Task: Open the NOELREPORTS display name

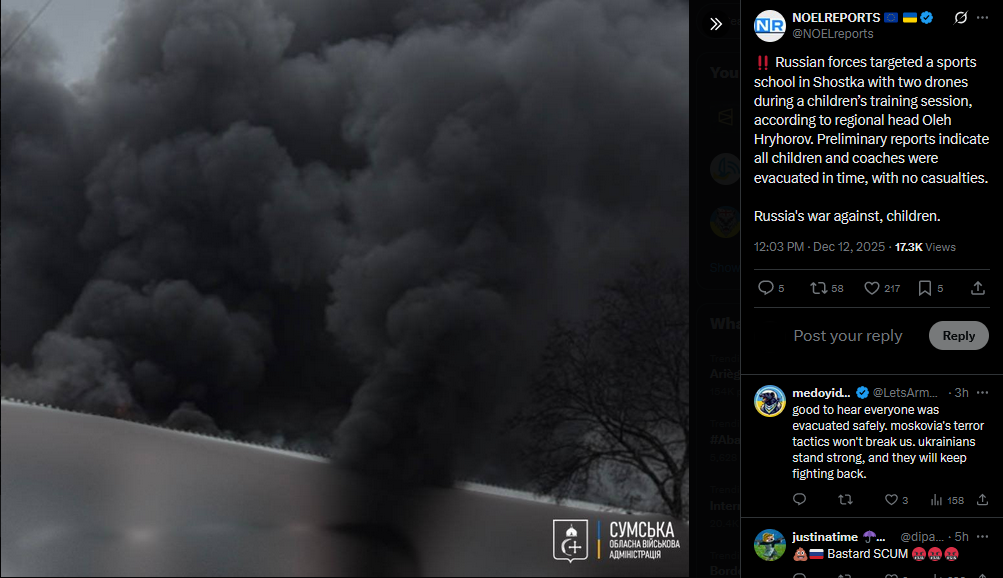Action: (836, 18)
